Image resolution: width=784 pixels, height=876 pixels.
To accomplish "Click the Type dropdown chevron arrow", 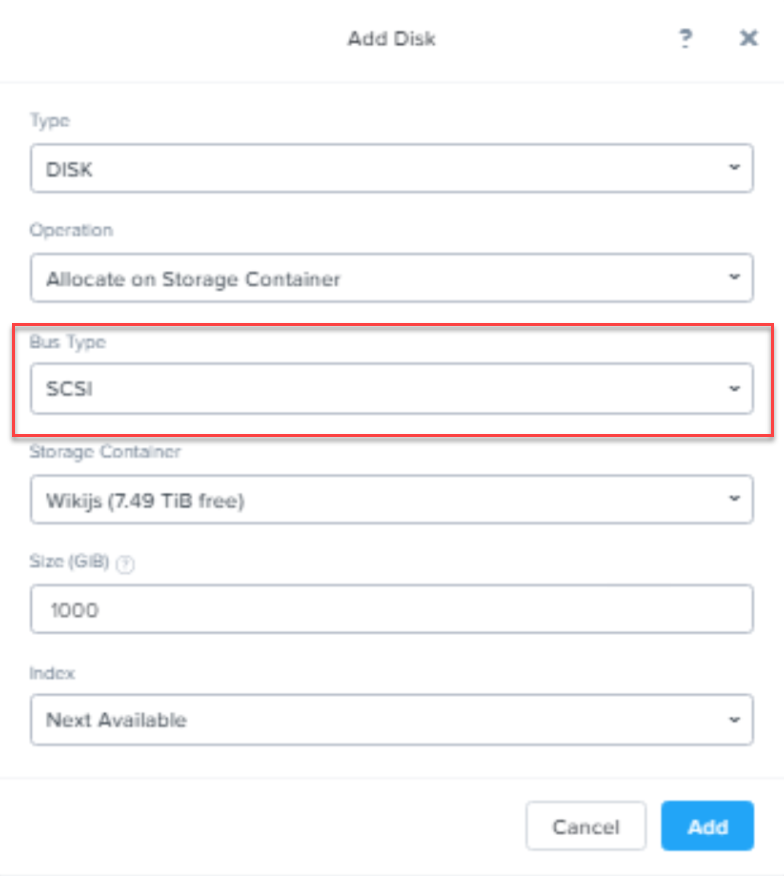I will [x=734, y=168].
